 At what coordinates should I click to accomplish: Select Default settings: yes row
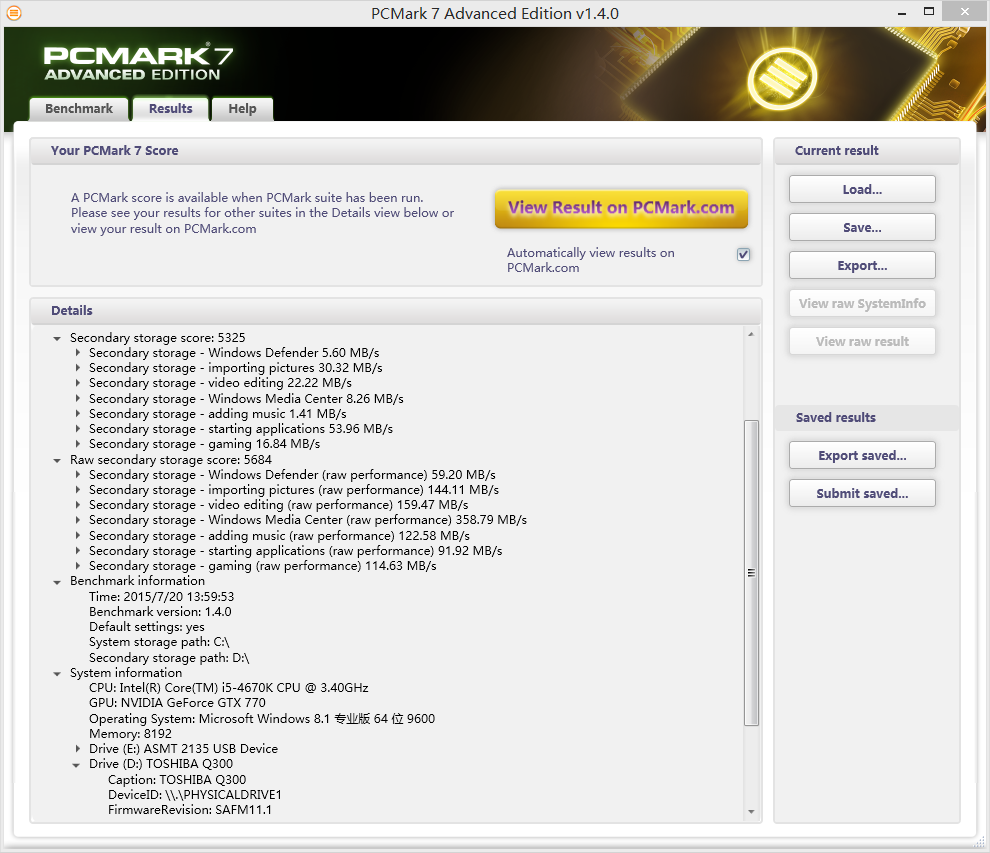coord(146,627)
